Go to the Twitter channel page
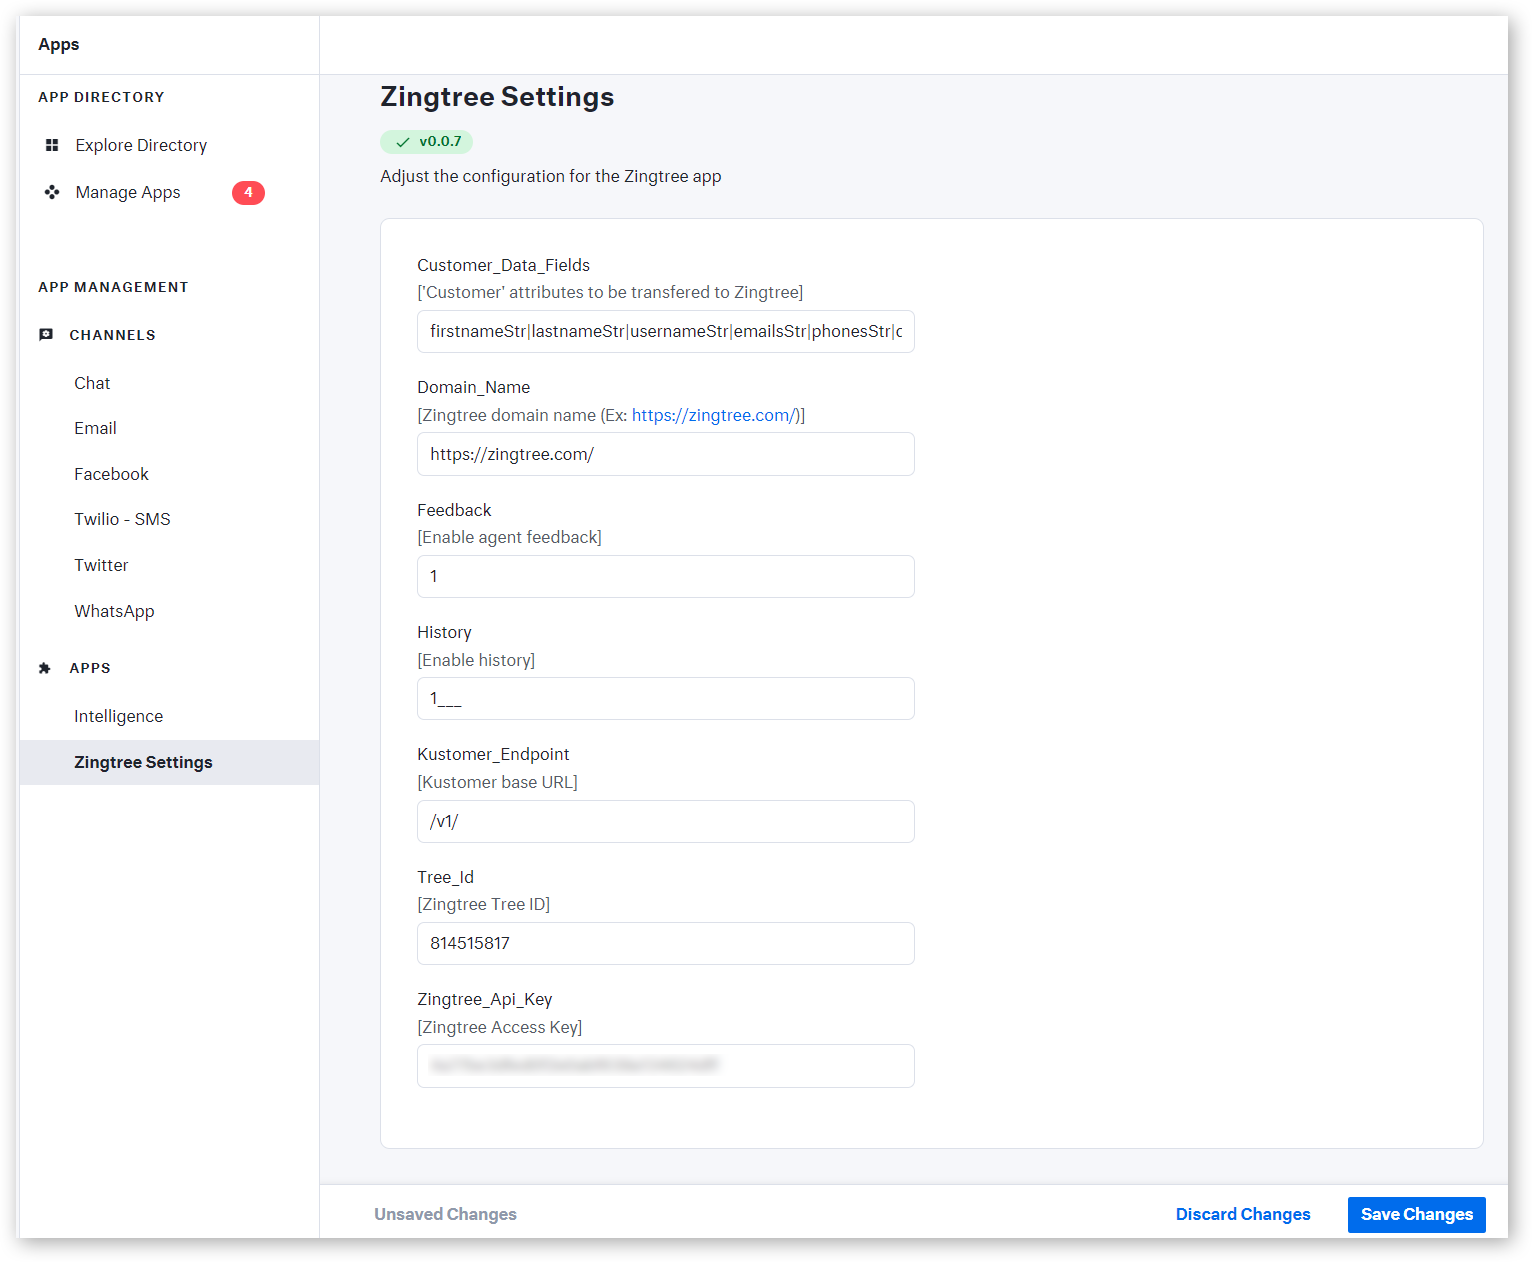 [101, 565]
